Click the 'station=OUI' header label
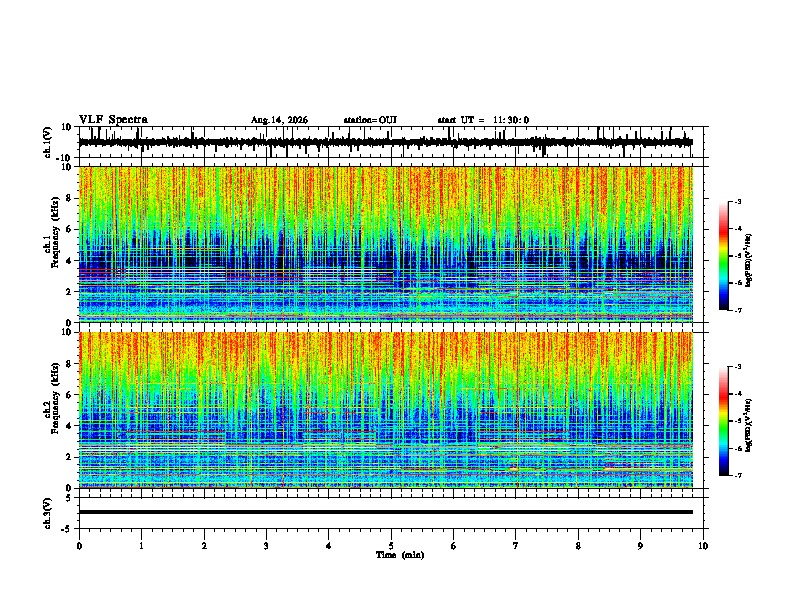 click(370, 120)
